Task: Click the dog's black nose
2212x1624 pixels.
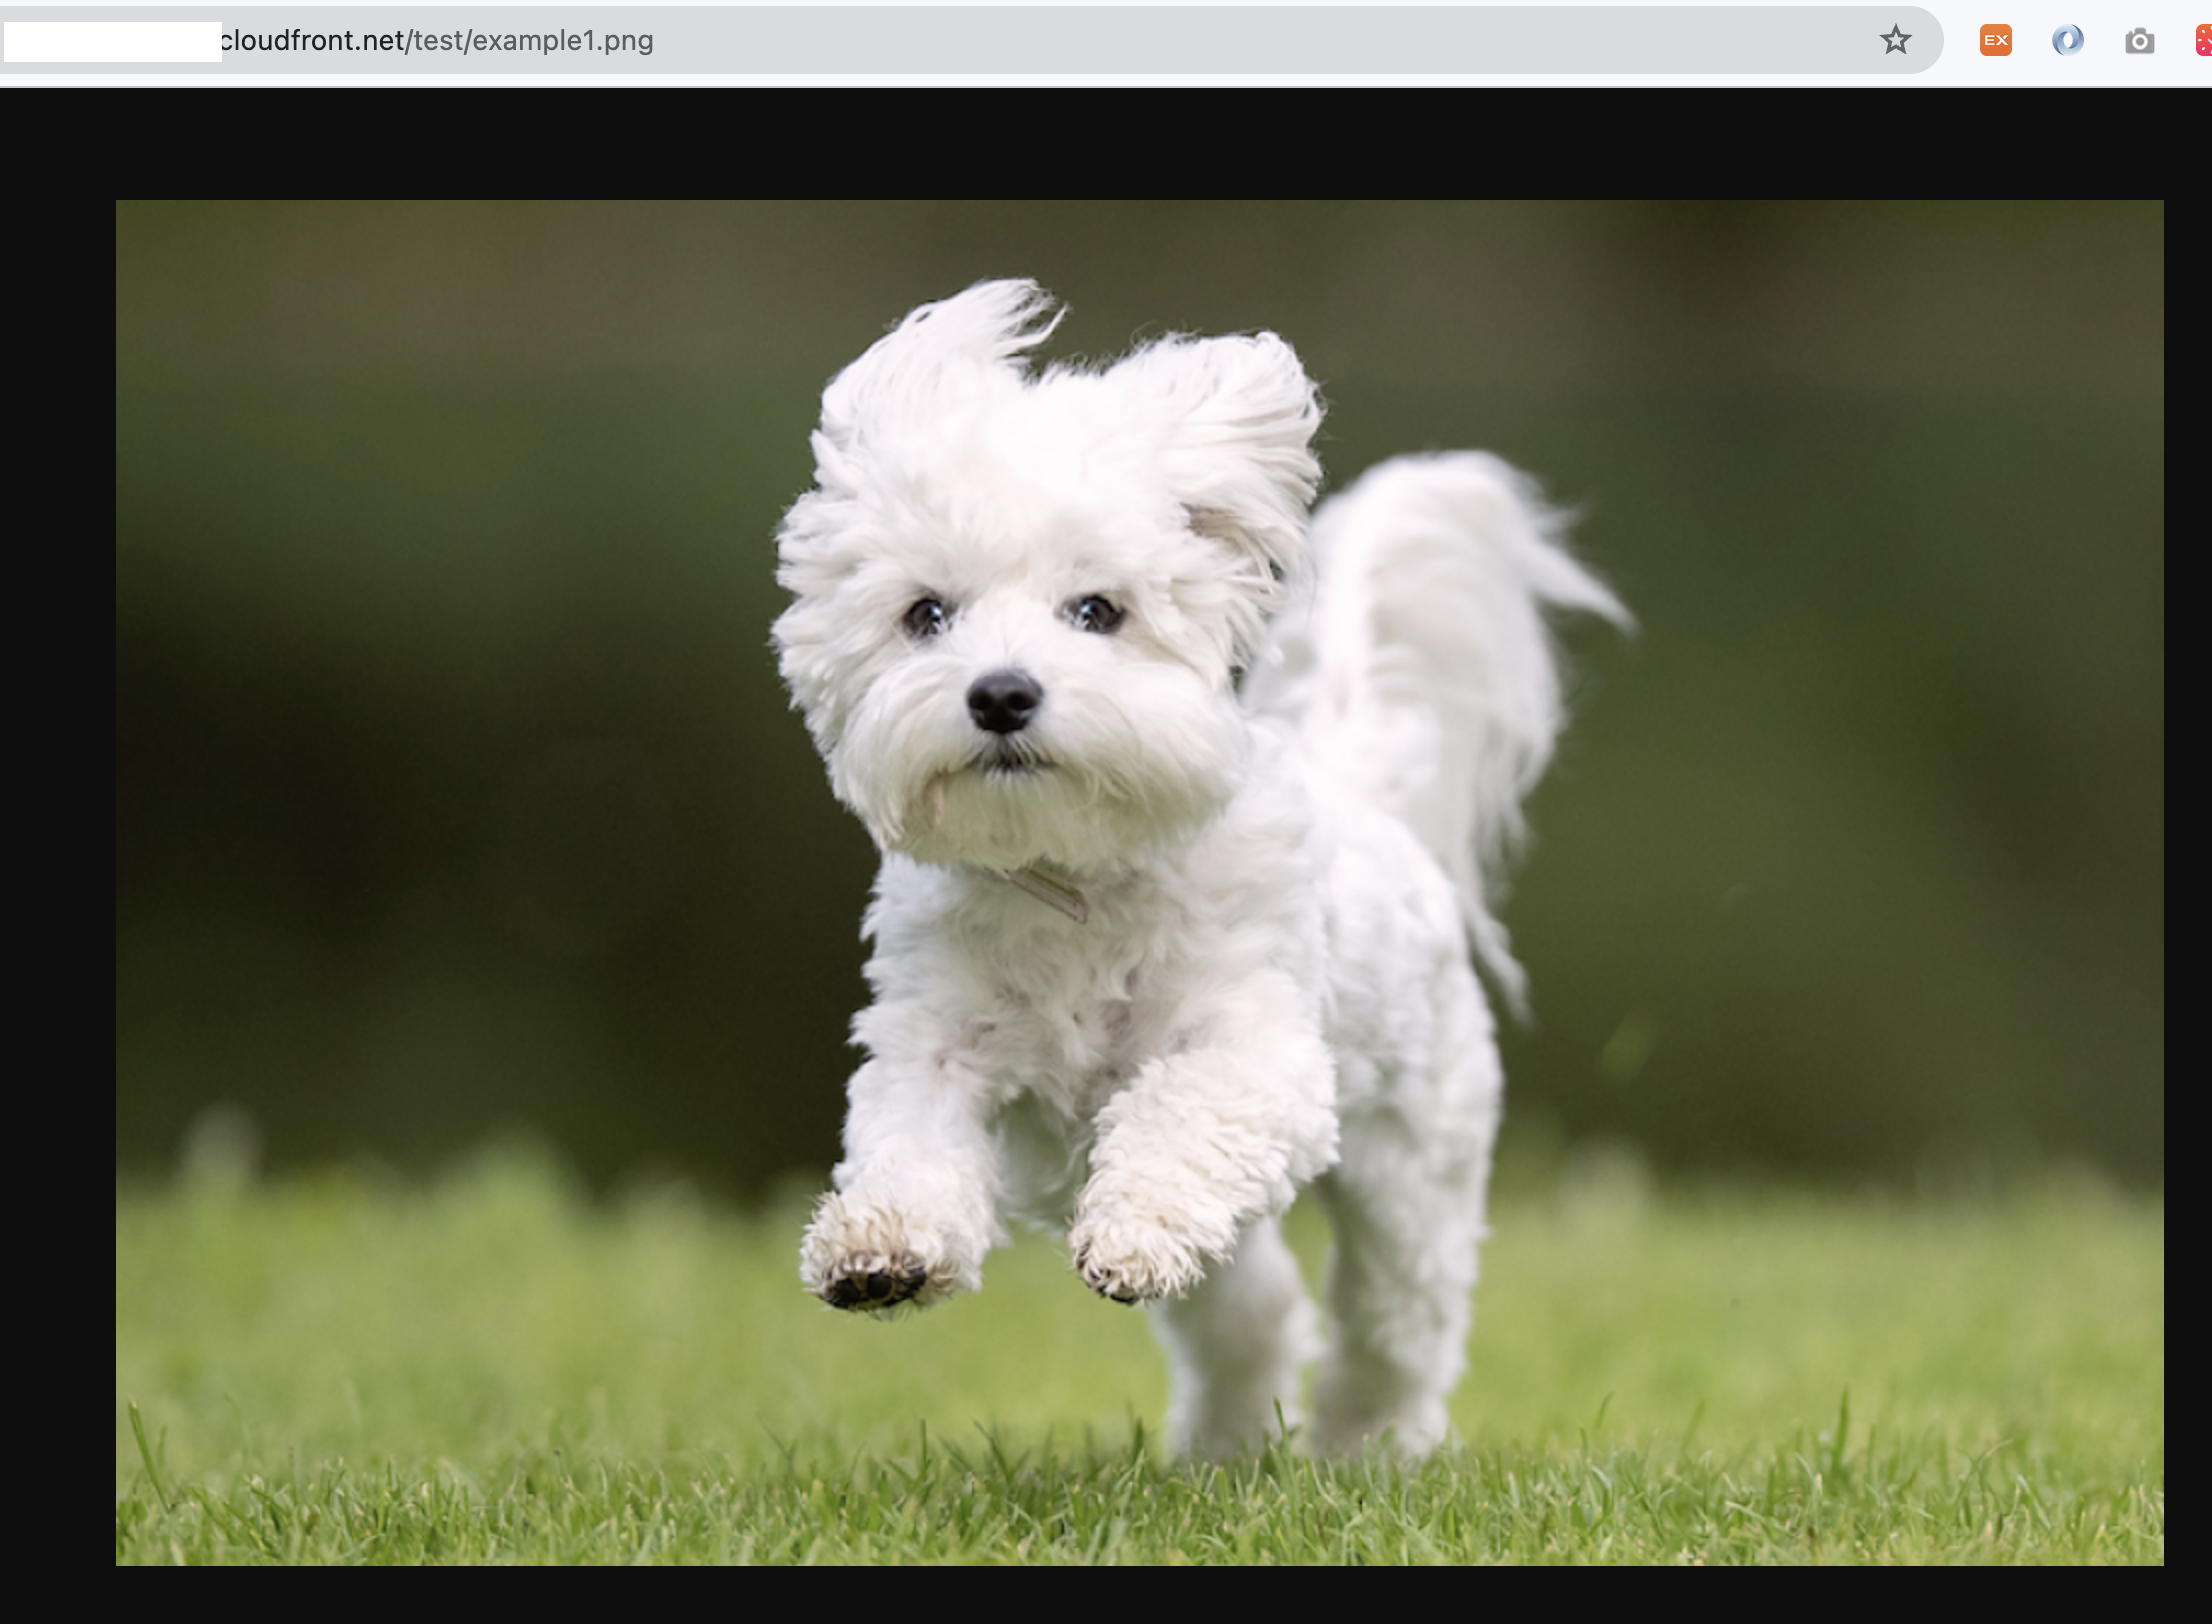Action: click(x=1003, y=699)
